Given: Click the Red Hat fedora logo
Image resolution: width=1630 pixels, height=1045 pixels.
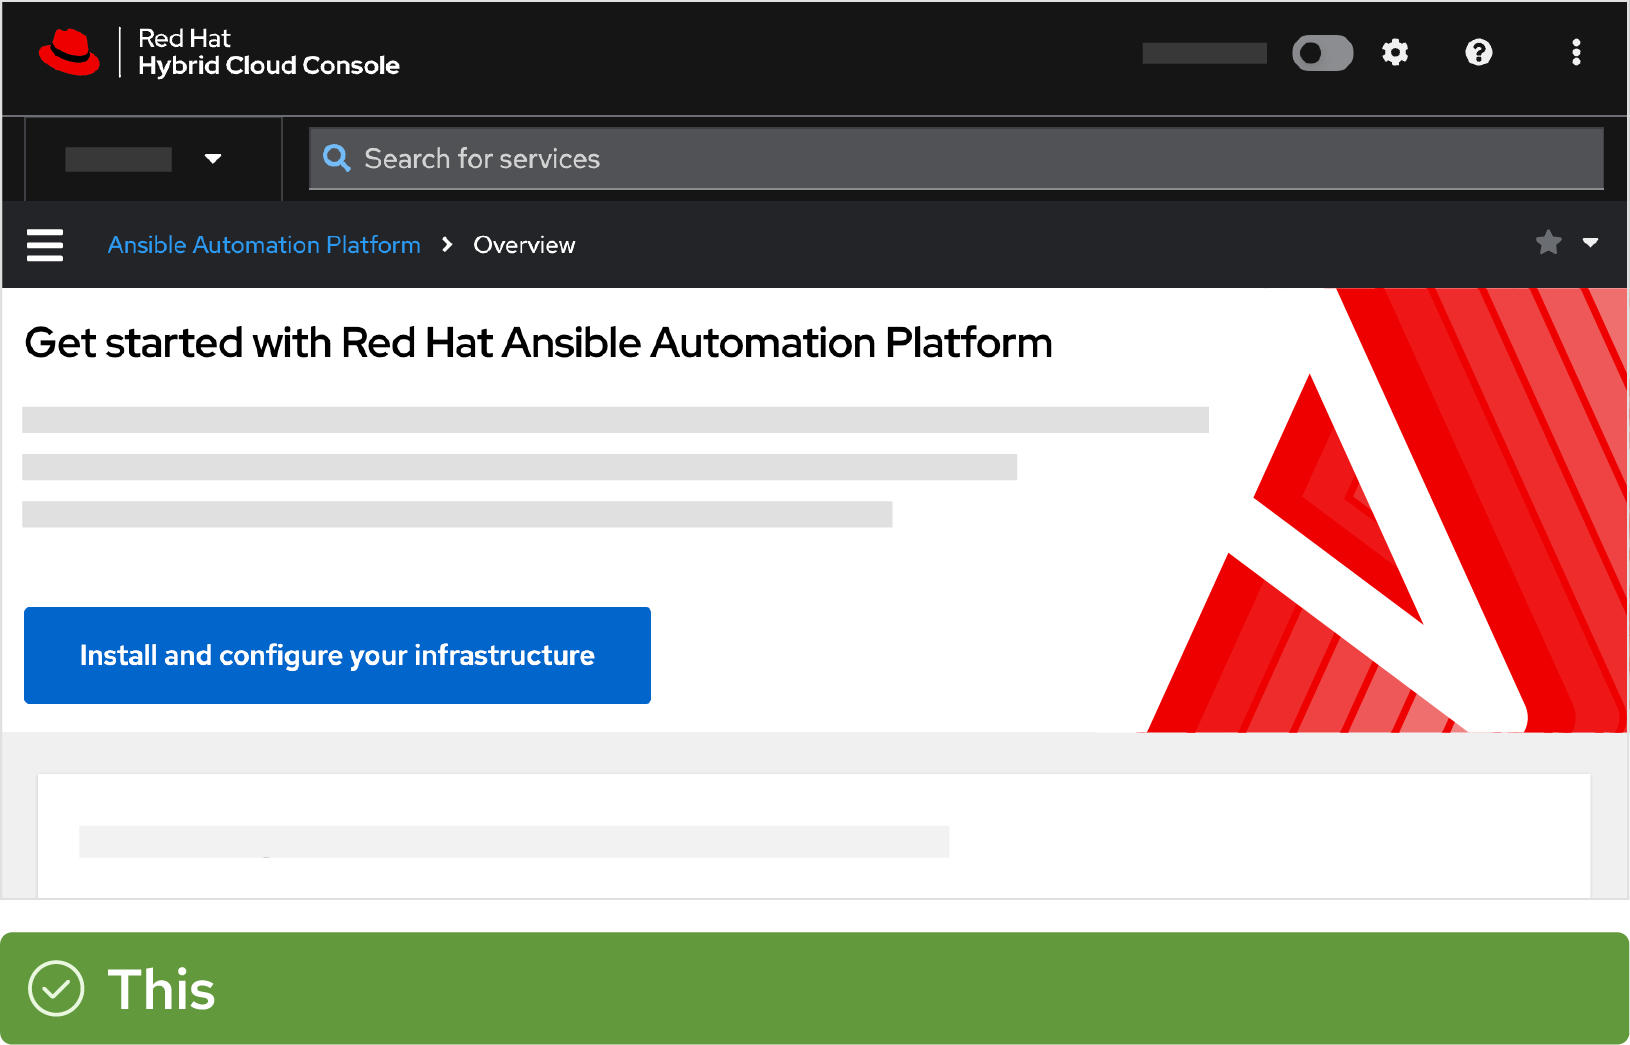Looking at the screenshot, I should point(69,52).
